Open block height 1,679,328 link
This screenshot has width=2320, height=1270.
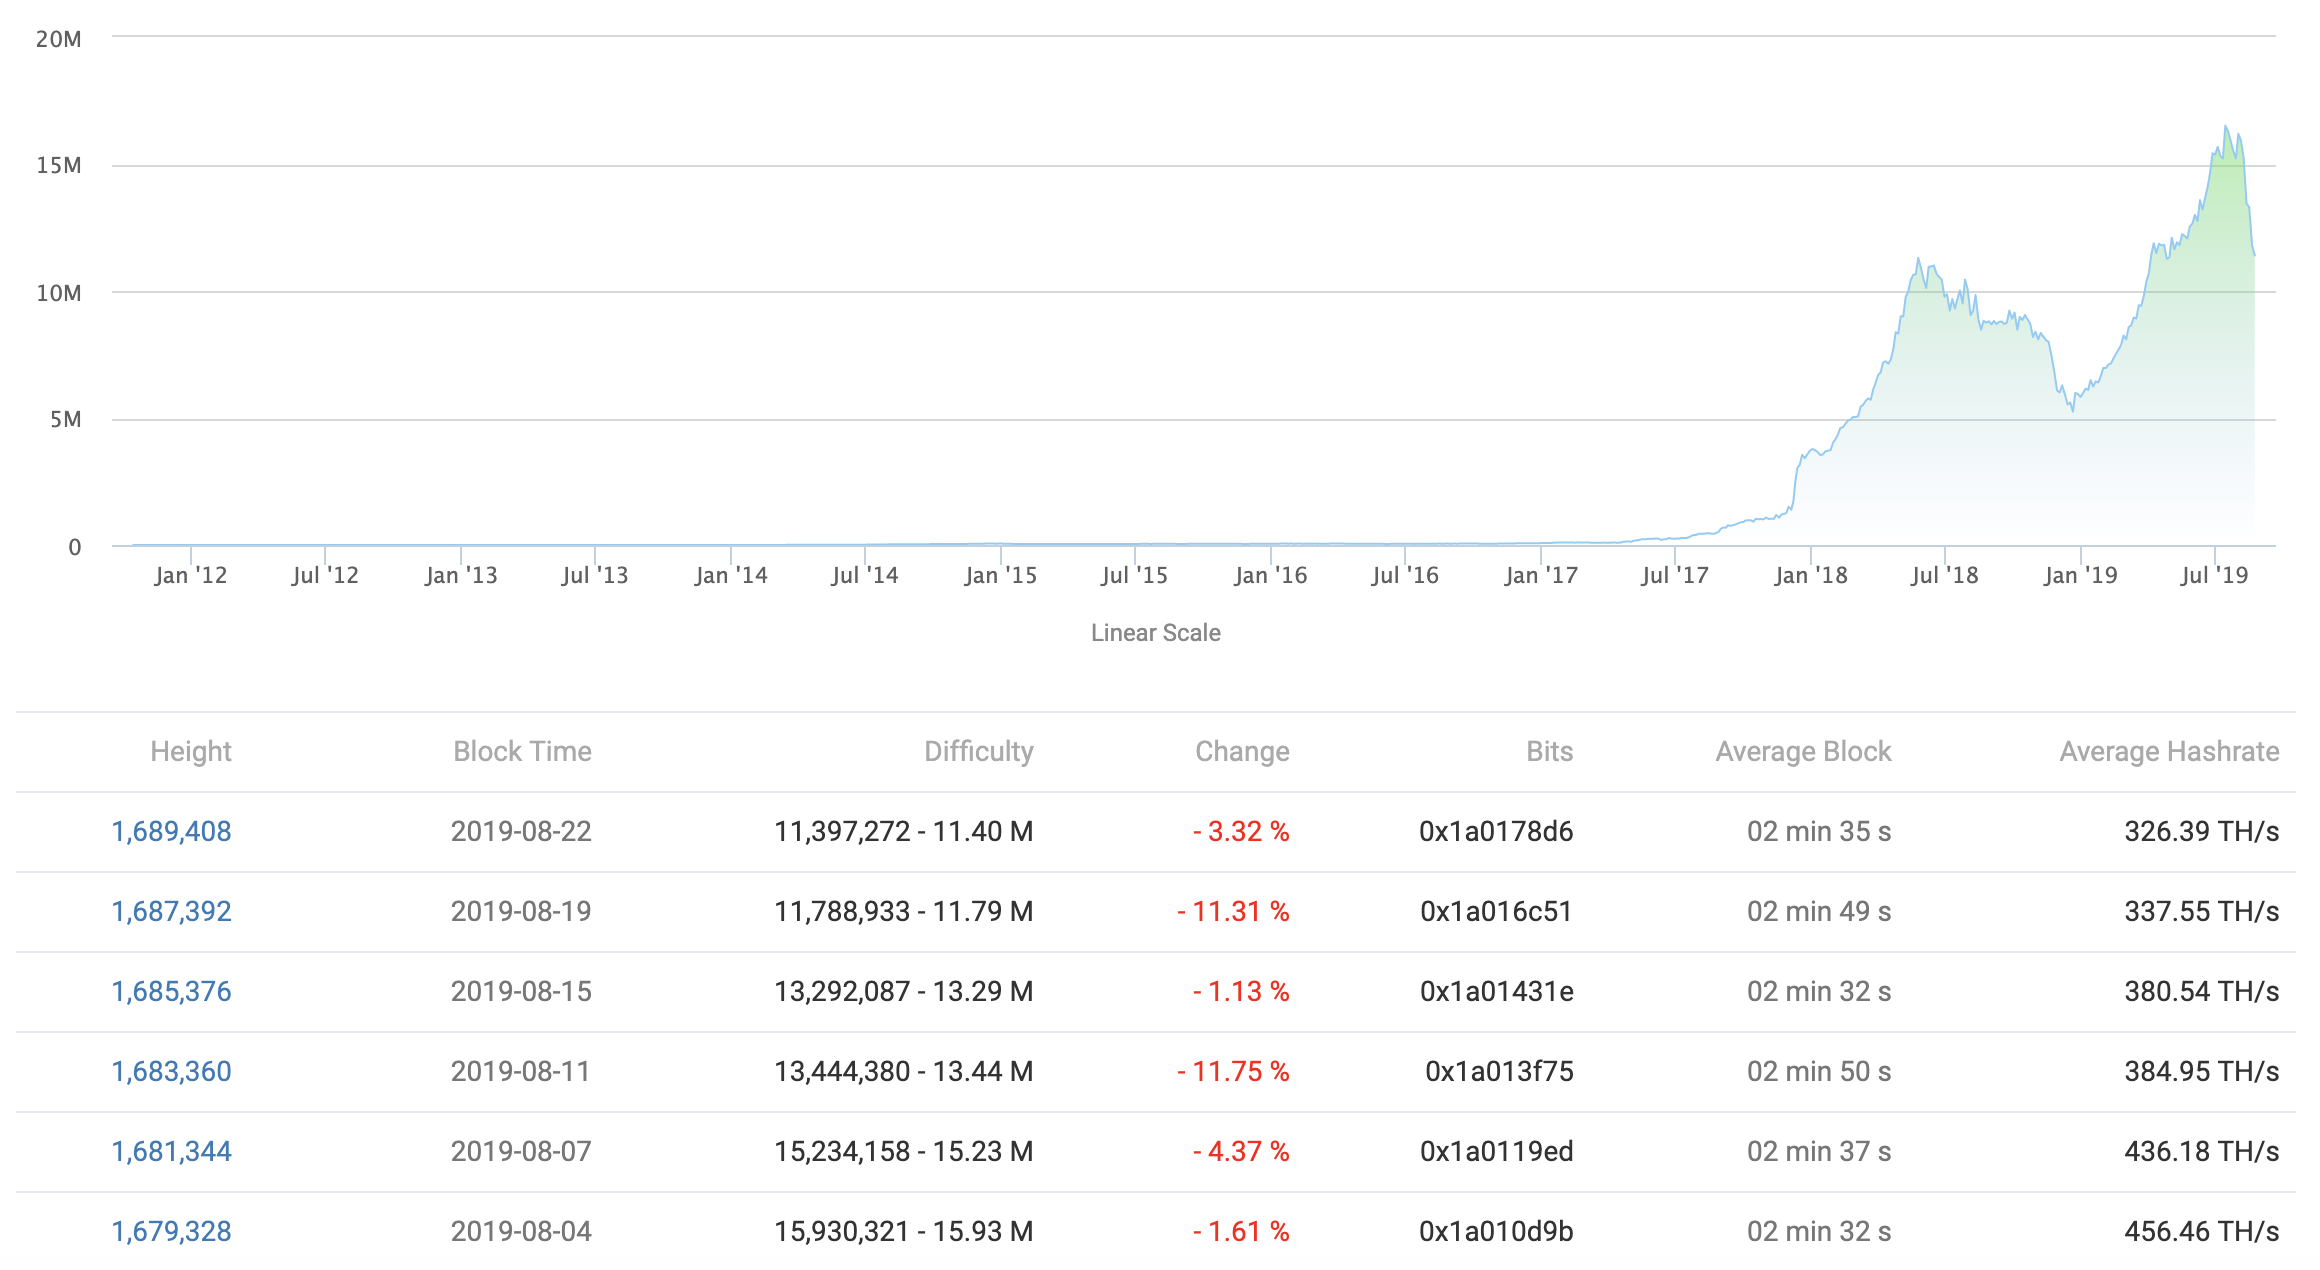(171, 1231)
